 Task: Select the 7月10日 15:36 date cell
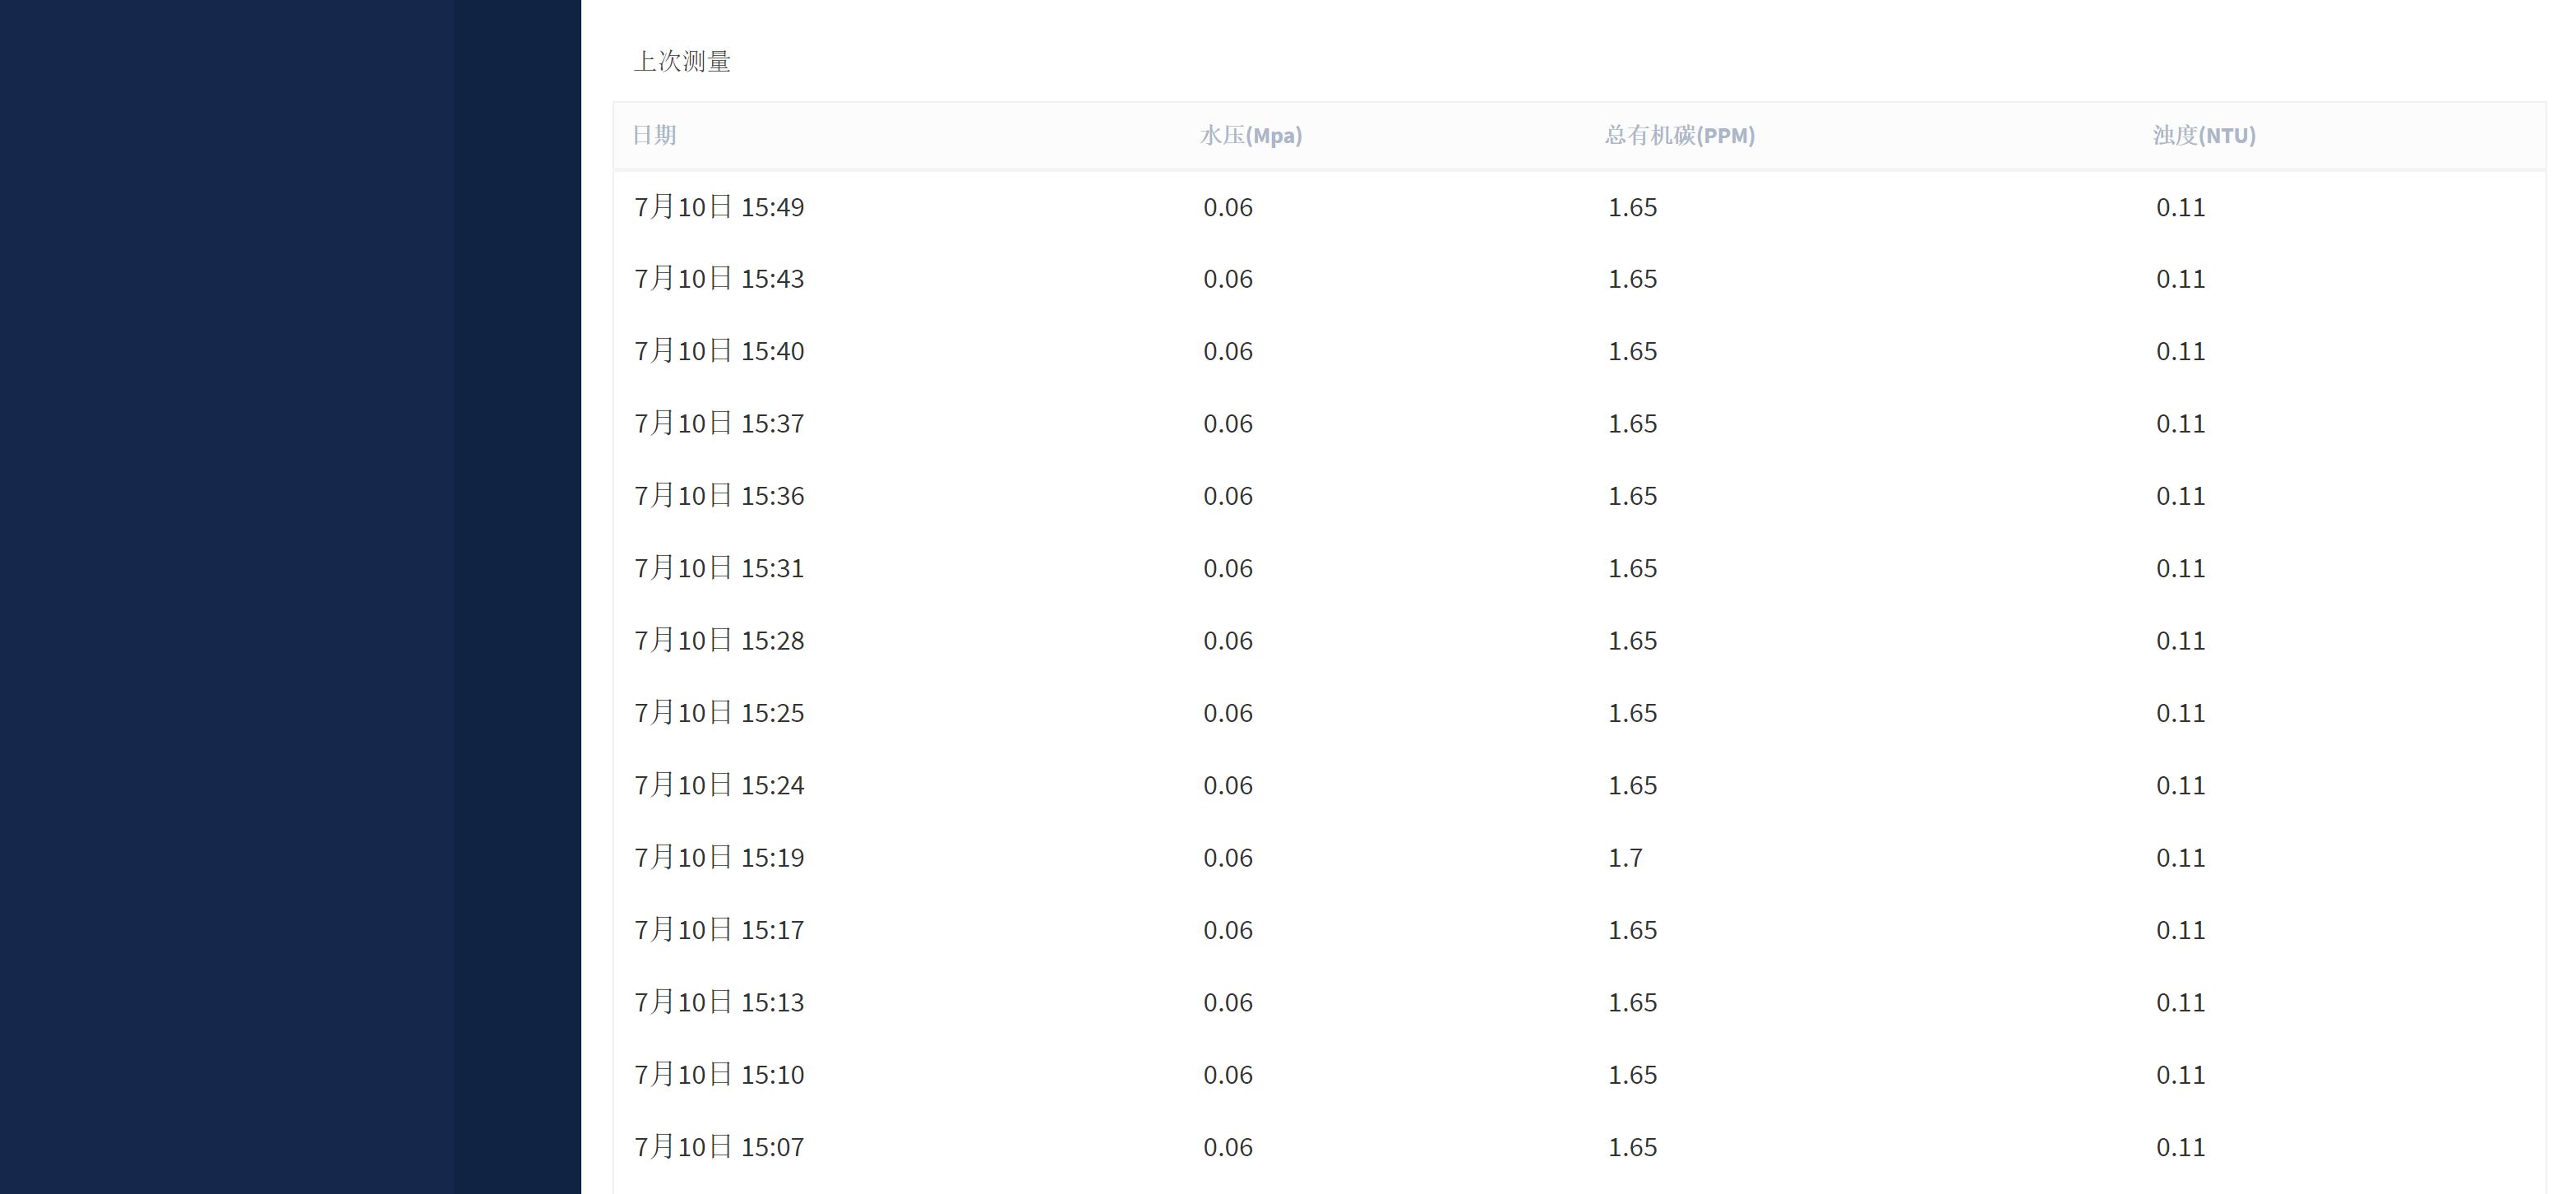(719, 496)
